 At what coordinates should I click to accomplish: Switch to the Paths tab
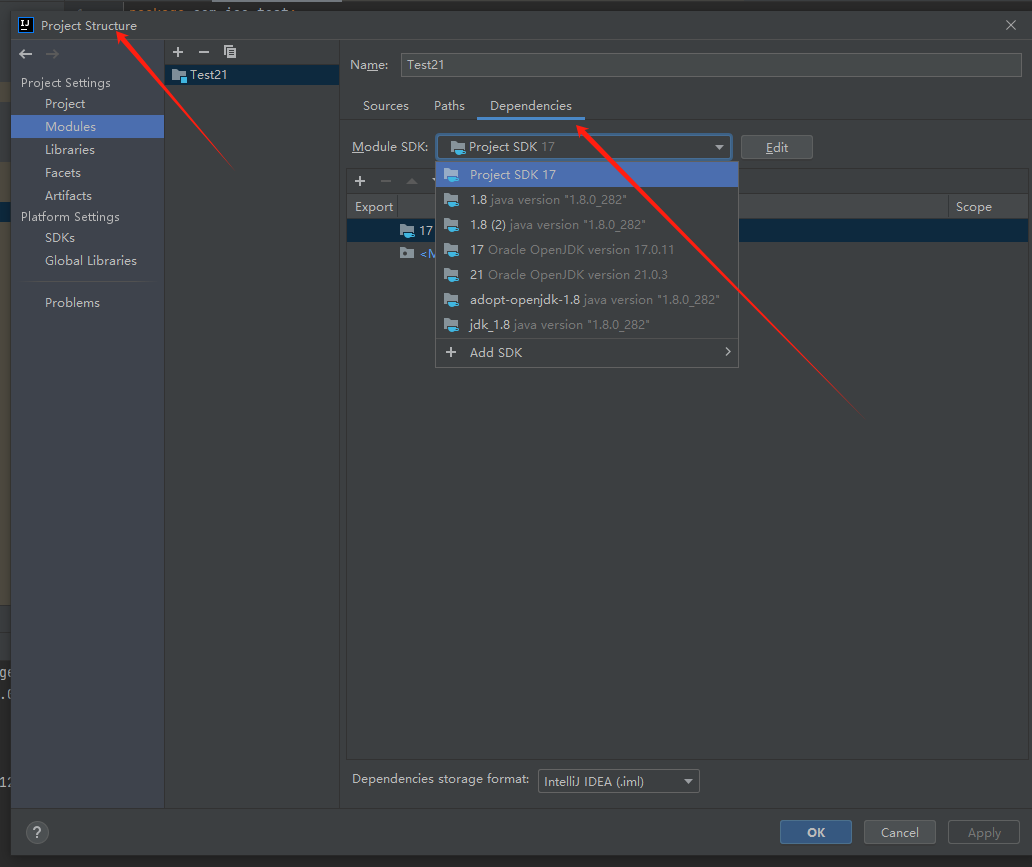coord(449,106)
